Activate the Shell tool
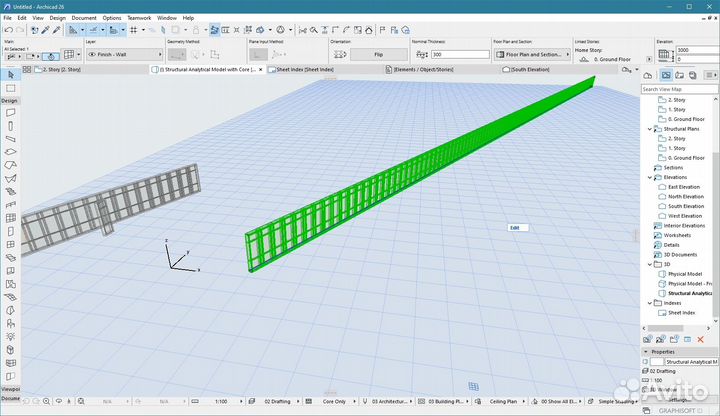 11,178
